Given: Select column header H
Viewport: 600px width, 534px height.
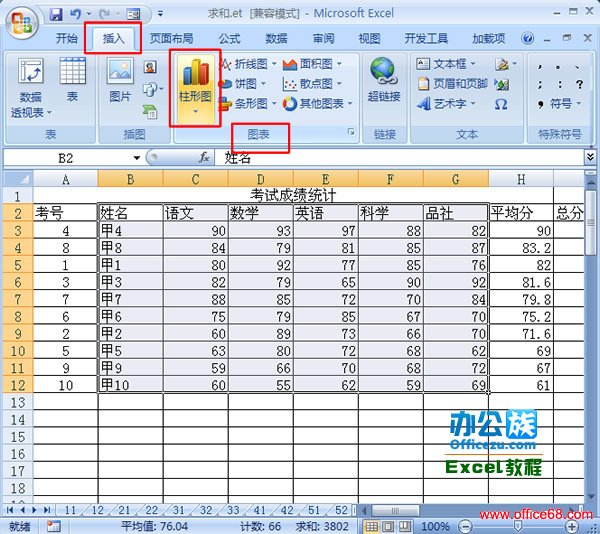Looking at the screenshot, I should (x=521, y=179).
